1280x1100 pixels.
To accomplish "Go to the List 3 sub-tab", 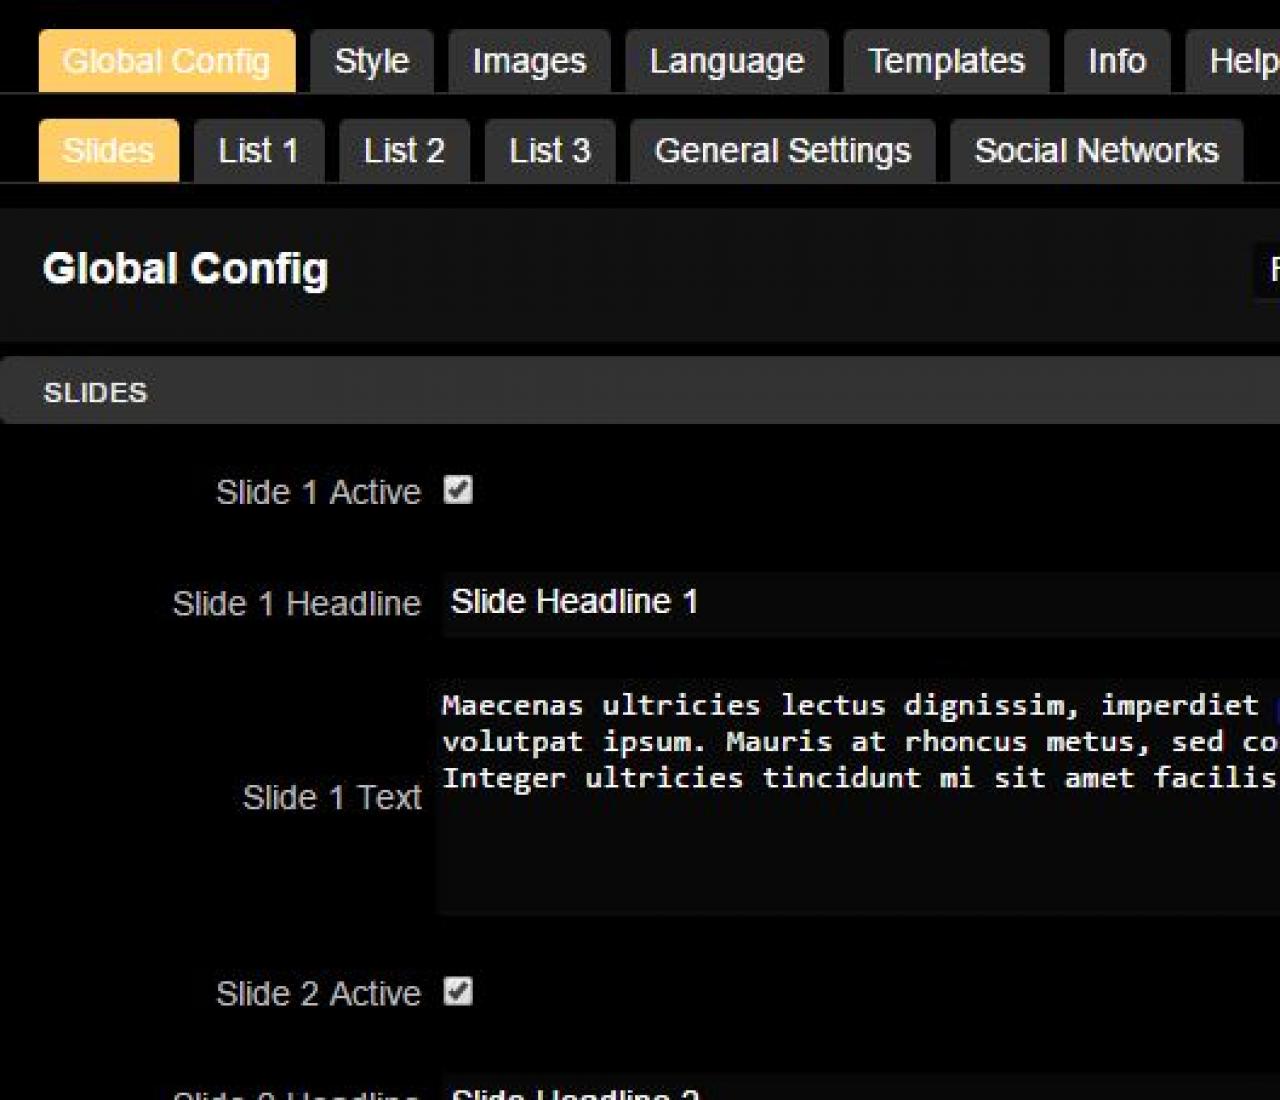I will tap(549, 151).
